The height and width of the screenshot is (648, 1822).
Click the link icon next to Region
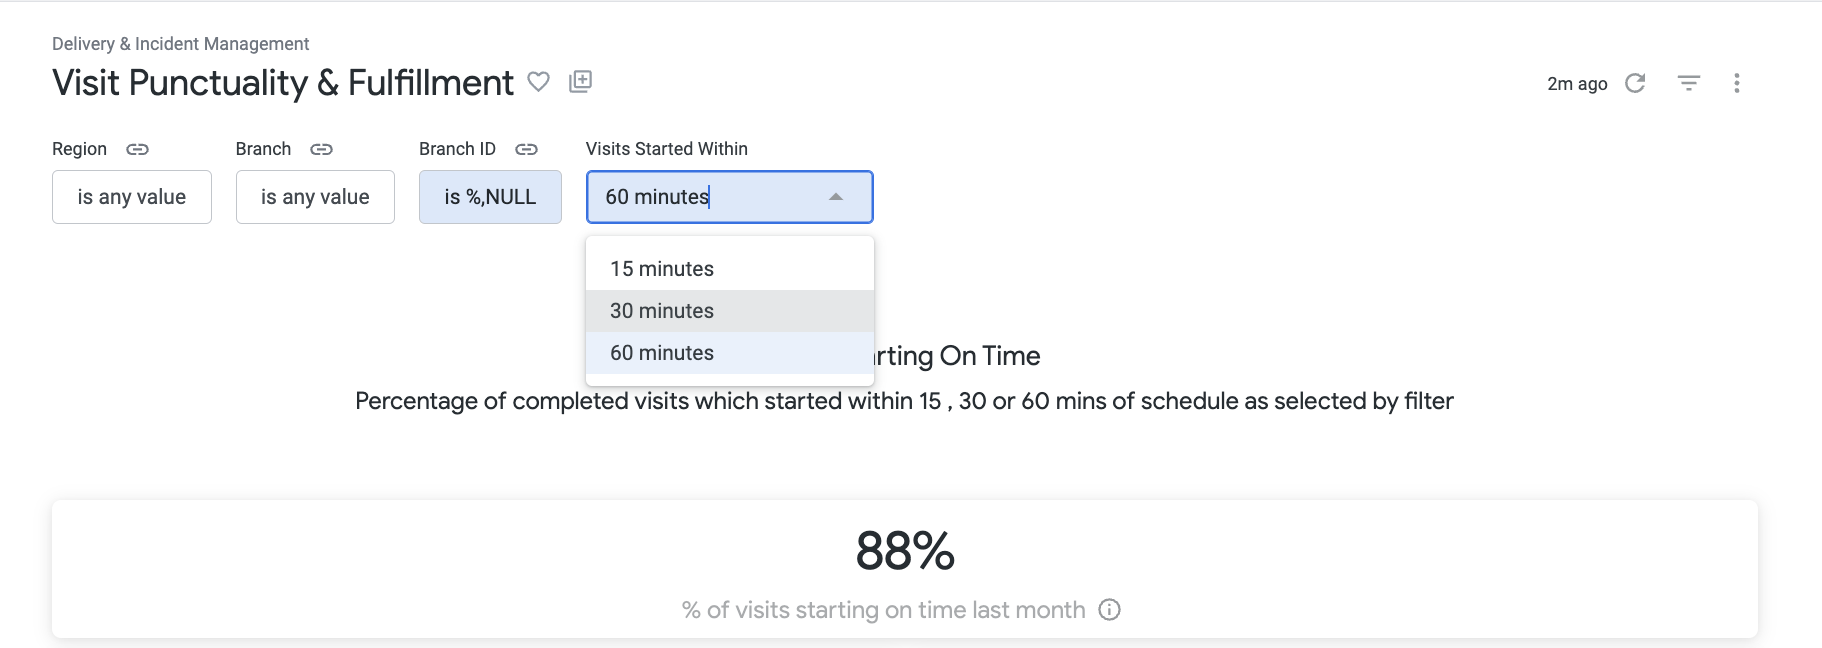coord(137,149)
